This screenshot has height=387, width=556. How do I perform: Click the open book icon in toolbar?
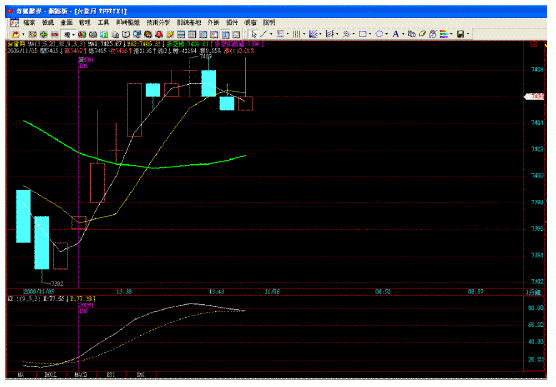point(126,34)
